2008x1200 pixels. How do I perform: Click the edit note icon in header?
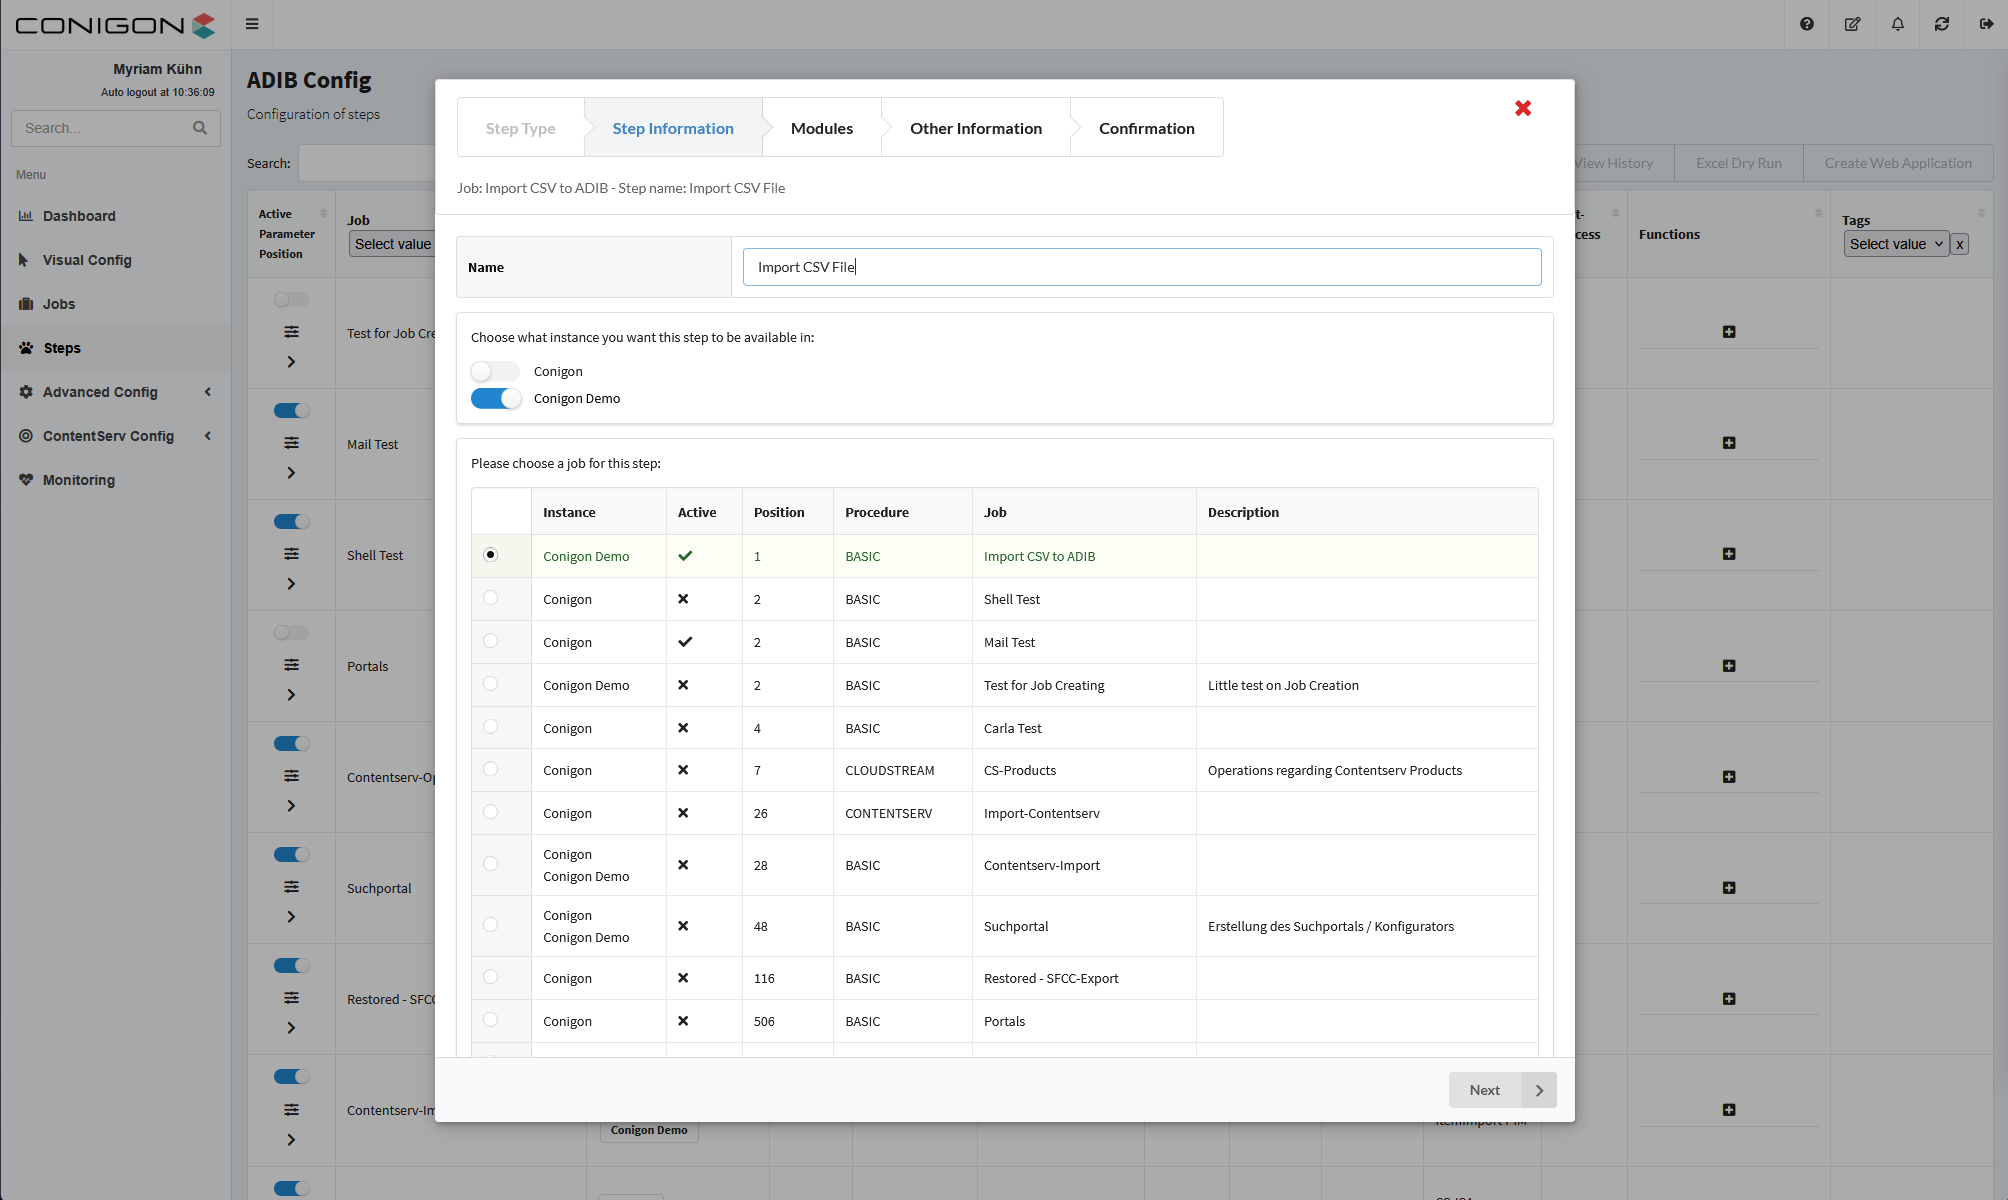[1852, 24]
